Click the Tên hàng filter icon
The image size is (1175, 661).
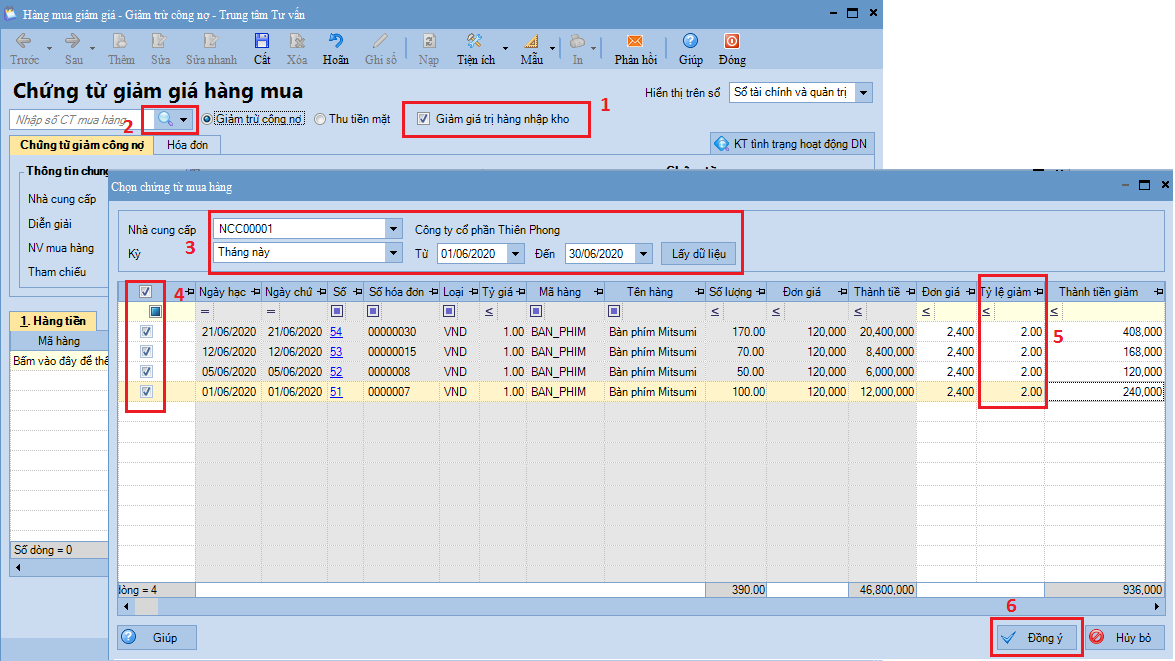pyautogui.click(x=614, y=311)
